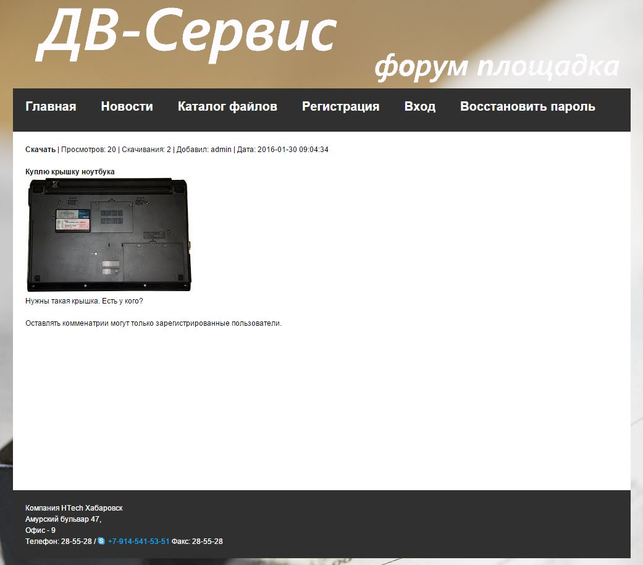The image size is (643, 565).
Task: Click the date 2016-01-30 09:04:34
Action: click(x=293, y=150)
